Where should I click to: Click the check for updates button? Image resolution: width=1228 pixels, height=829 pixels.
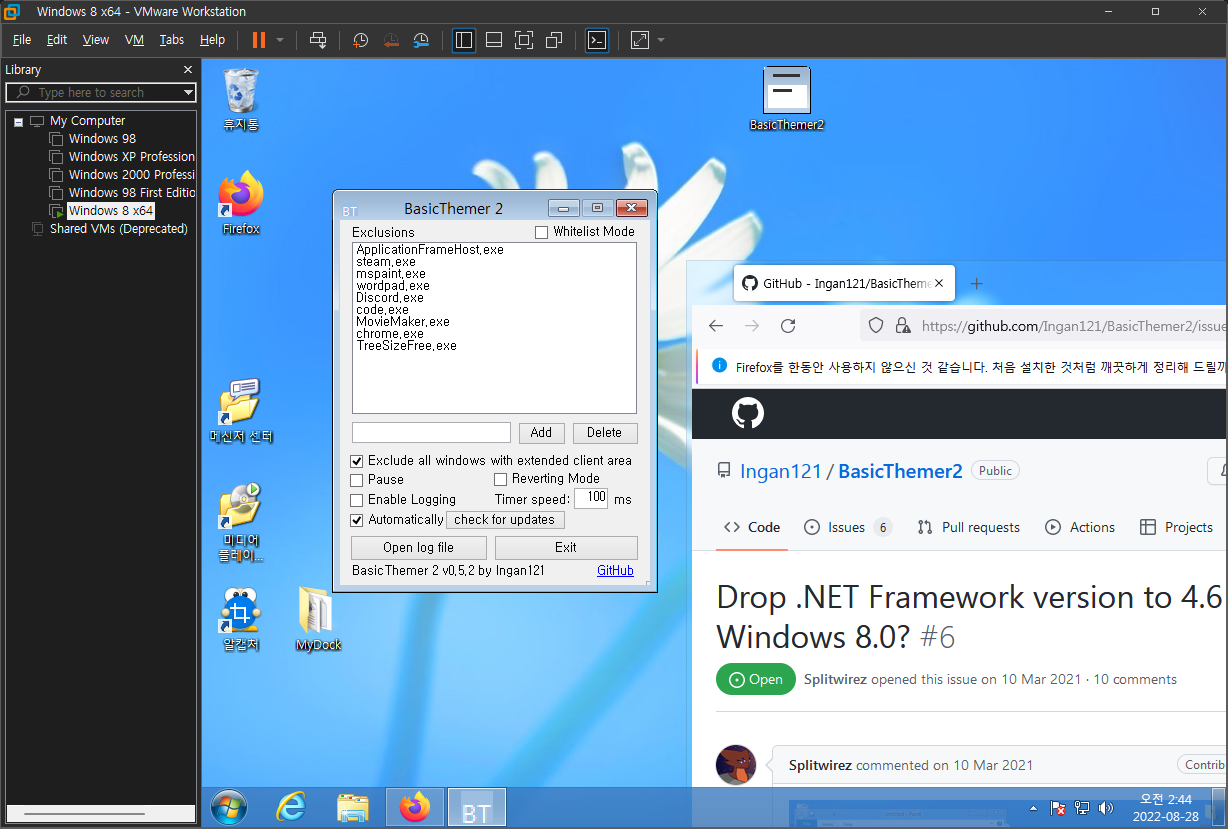point(505,520)
